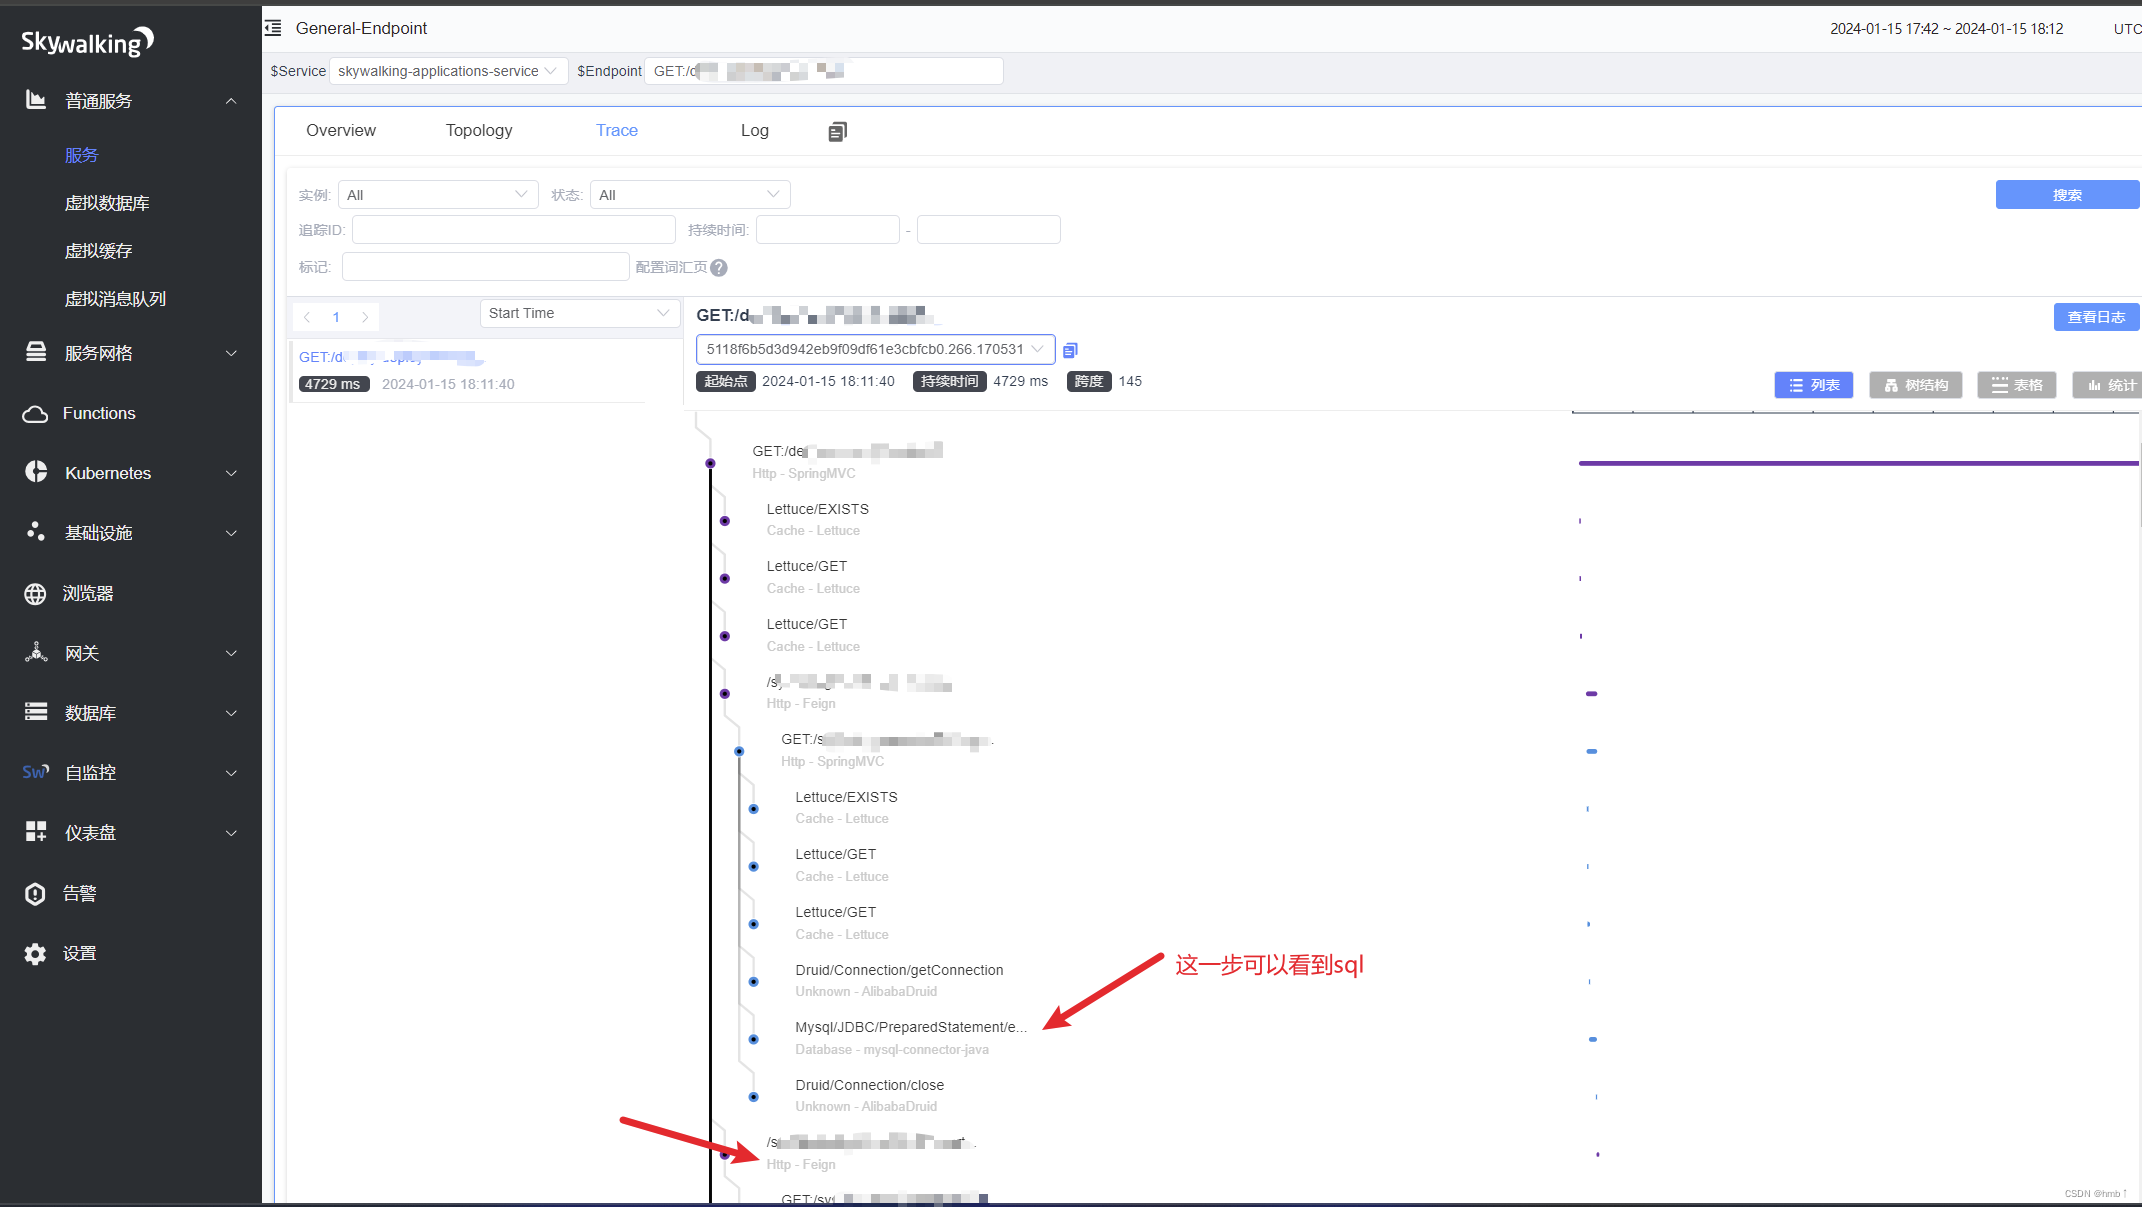Viewport: 2142px width, 1207px height.
Task: Open the 状态 All dropdown
Action: point(690,195)
